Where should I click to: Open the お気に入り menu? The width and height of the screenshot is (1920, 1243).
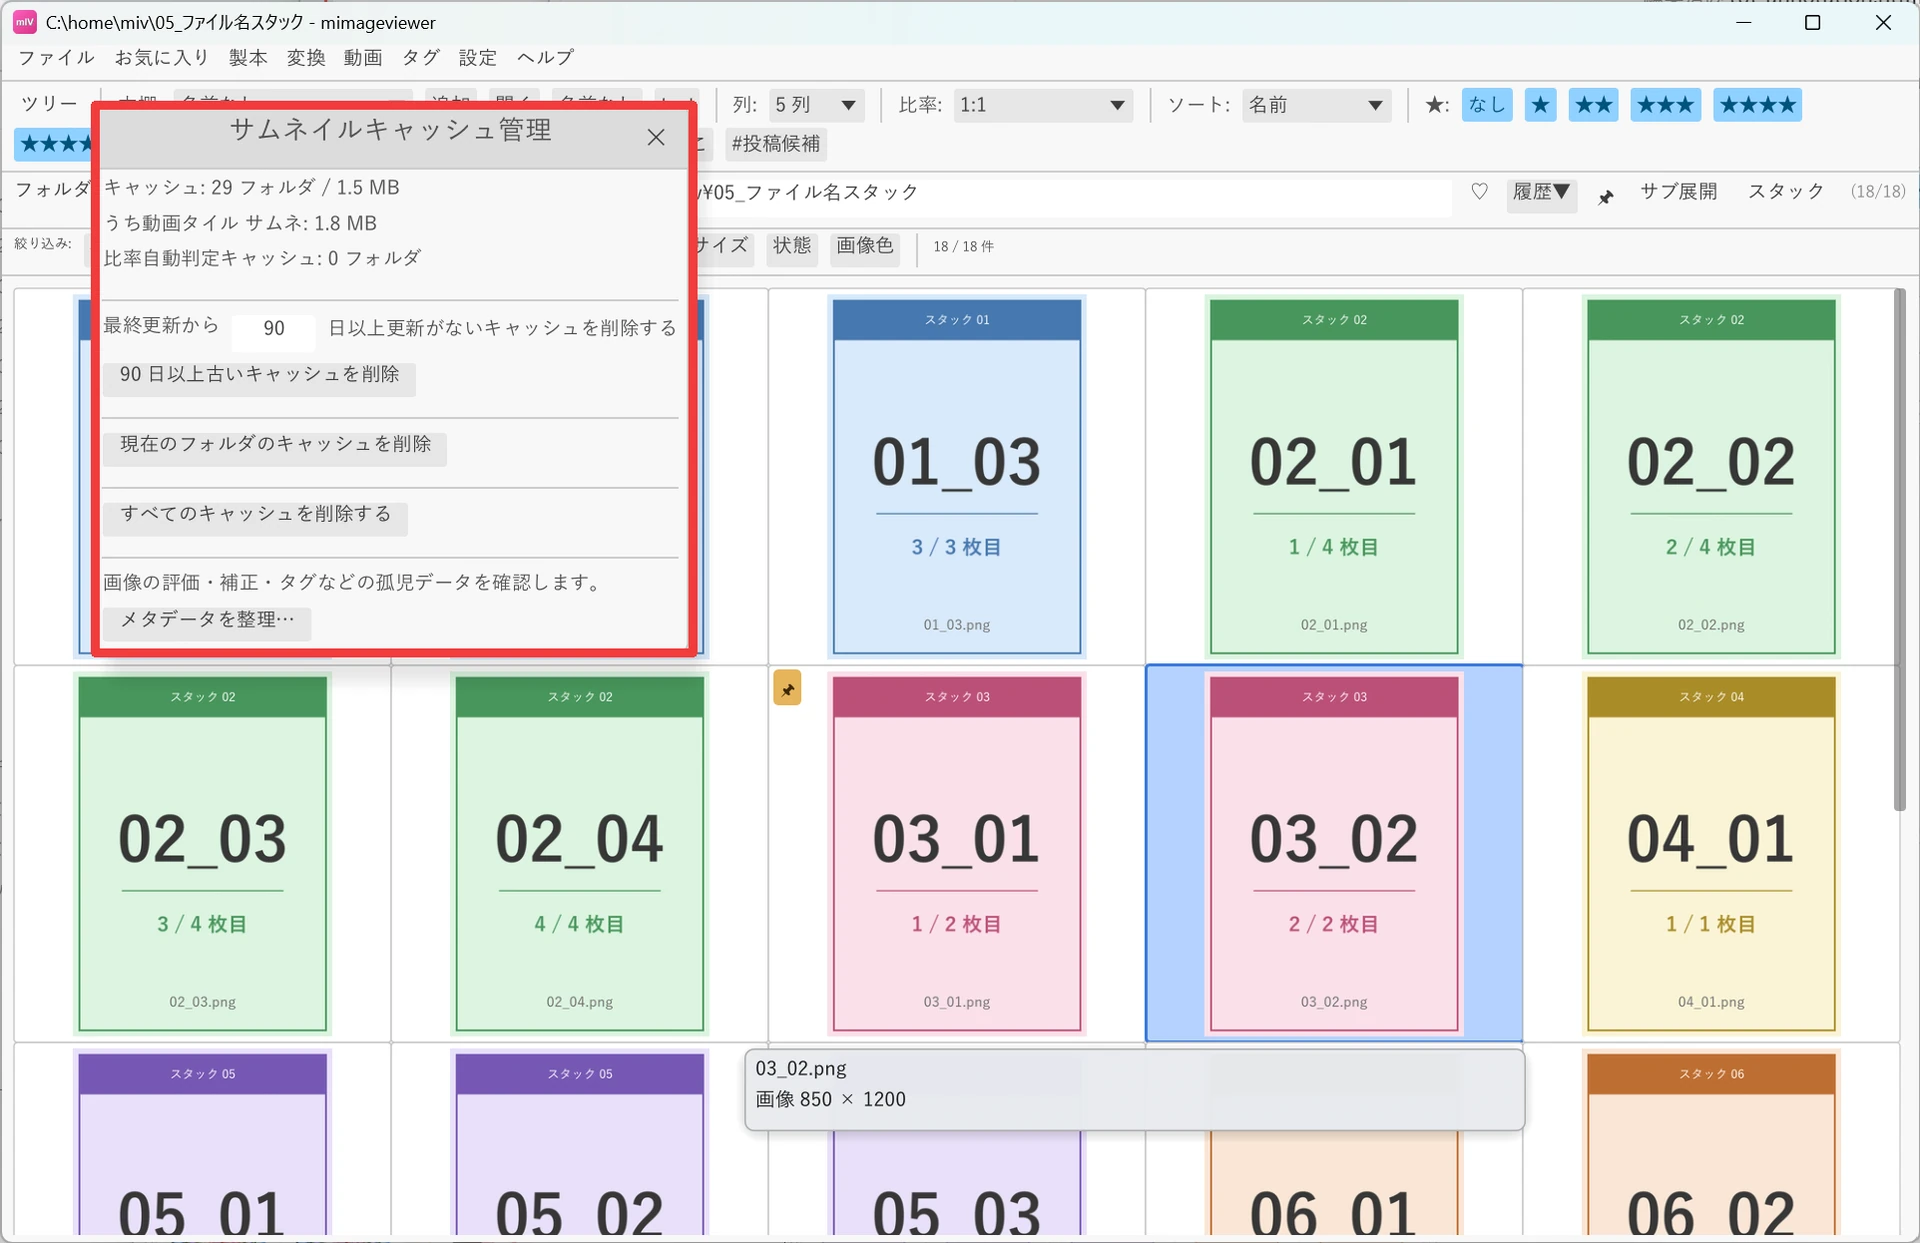click(161, 58)
